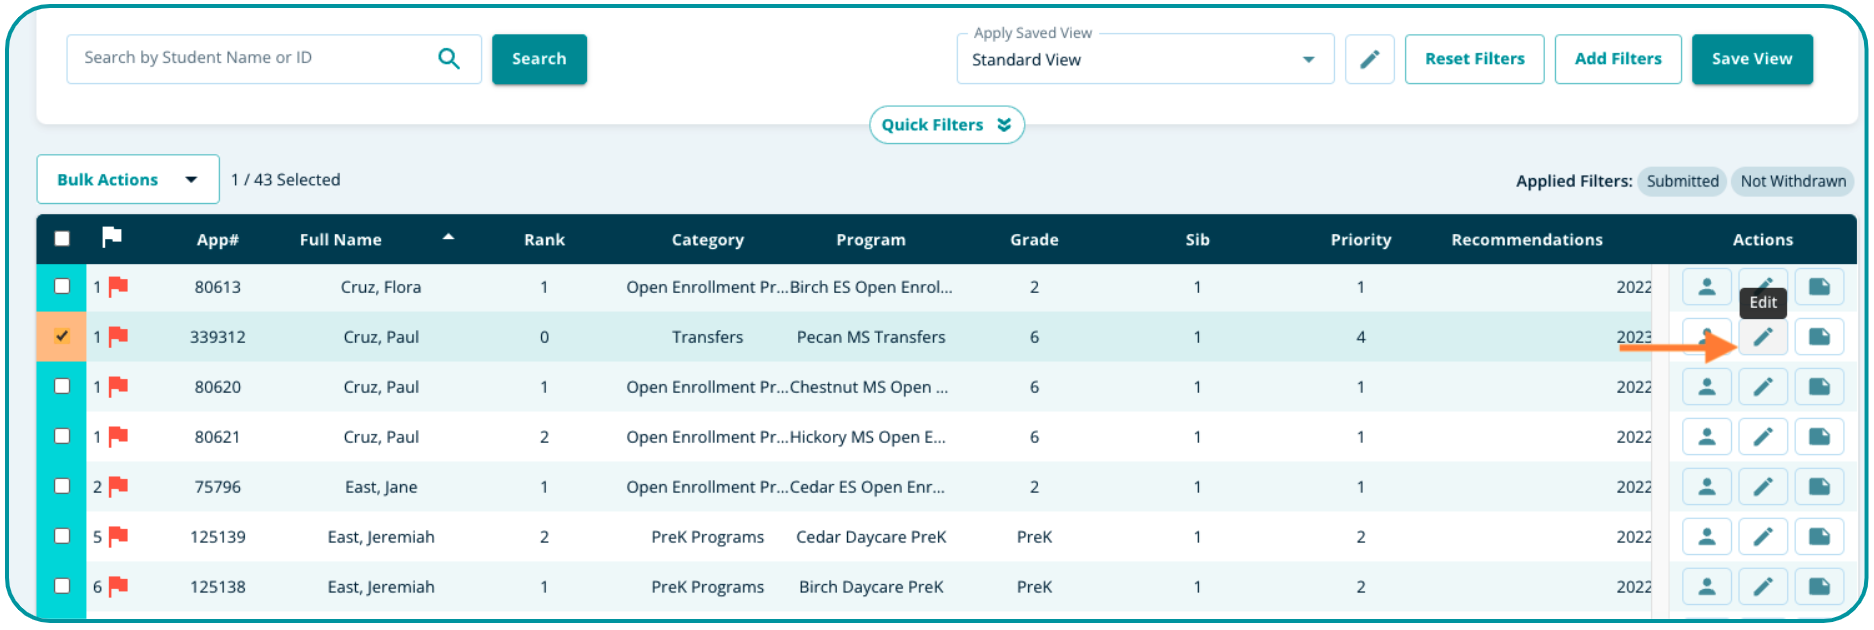Click note icon for Chestnut MS Open row
The image size is (1874, 630).
[1818, 387]
